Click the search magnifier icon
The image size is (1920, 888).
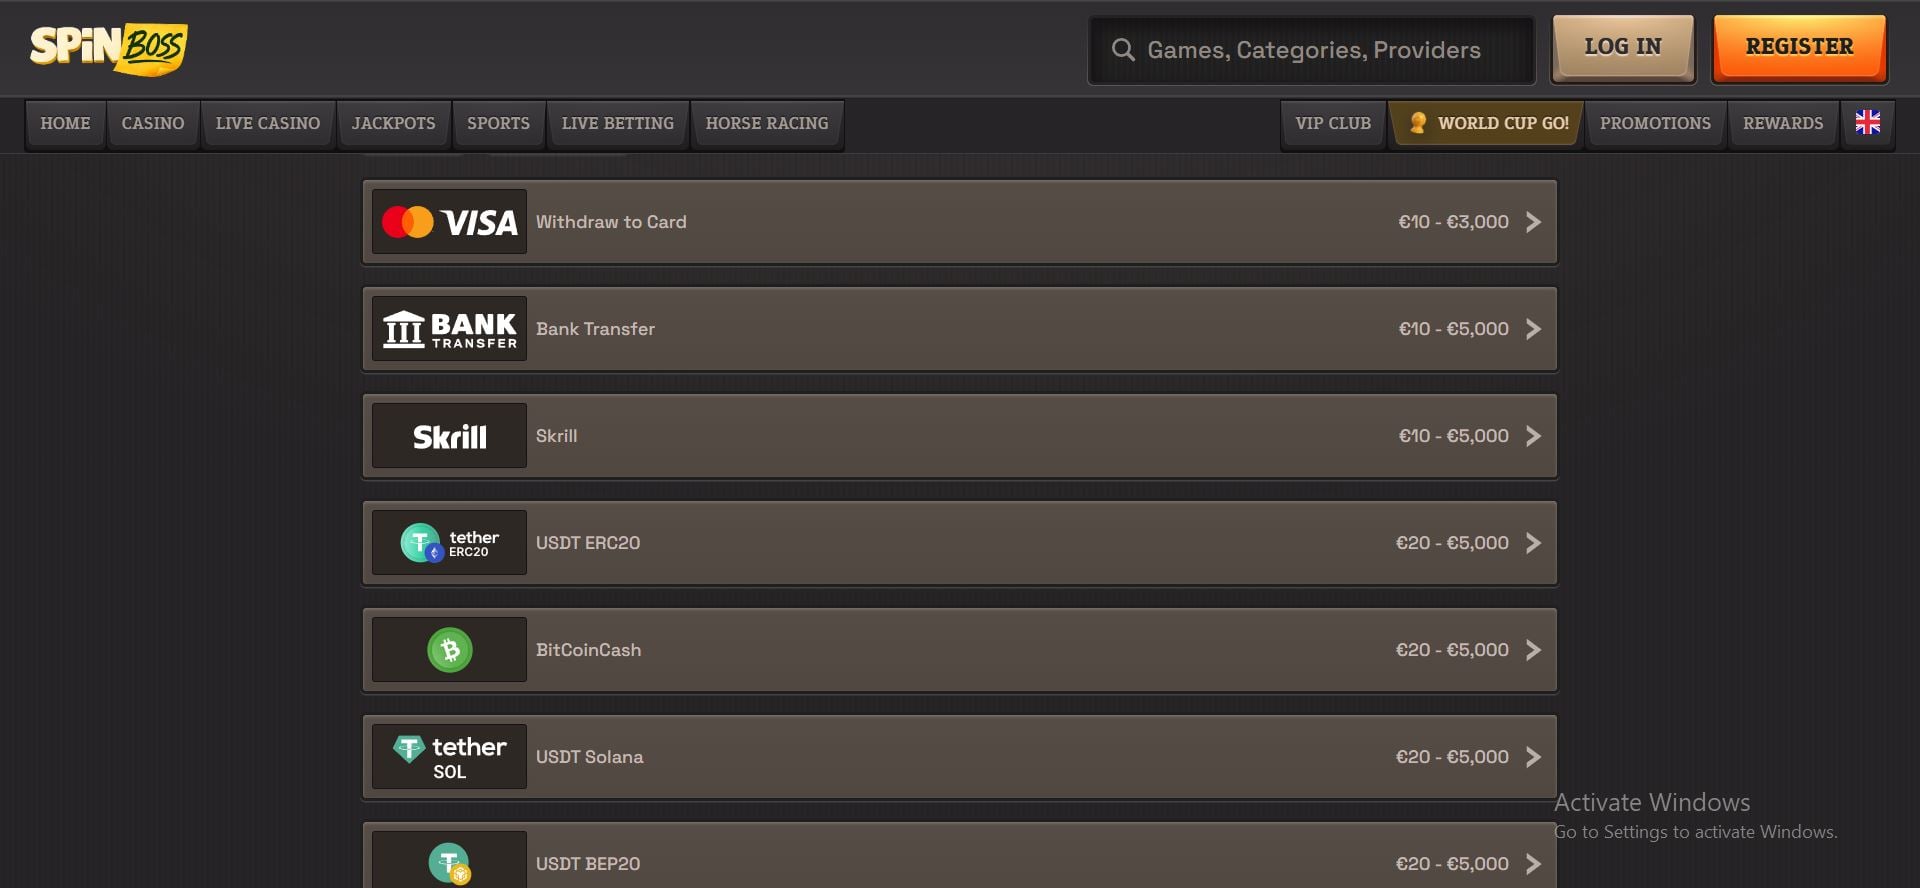[x=1123, y=50]
